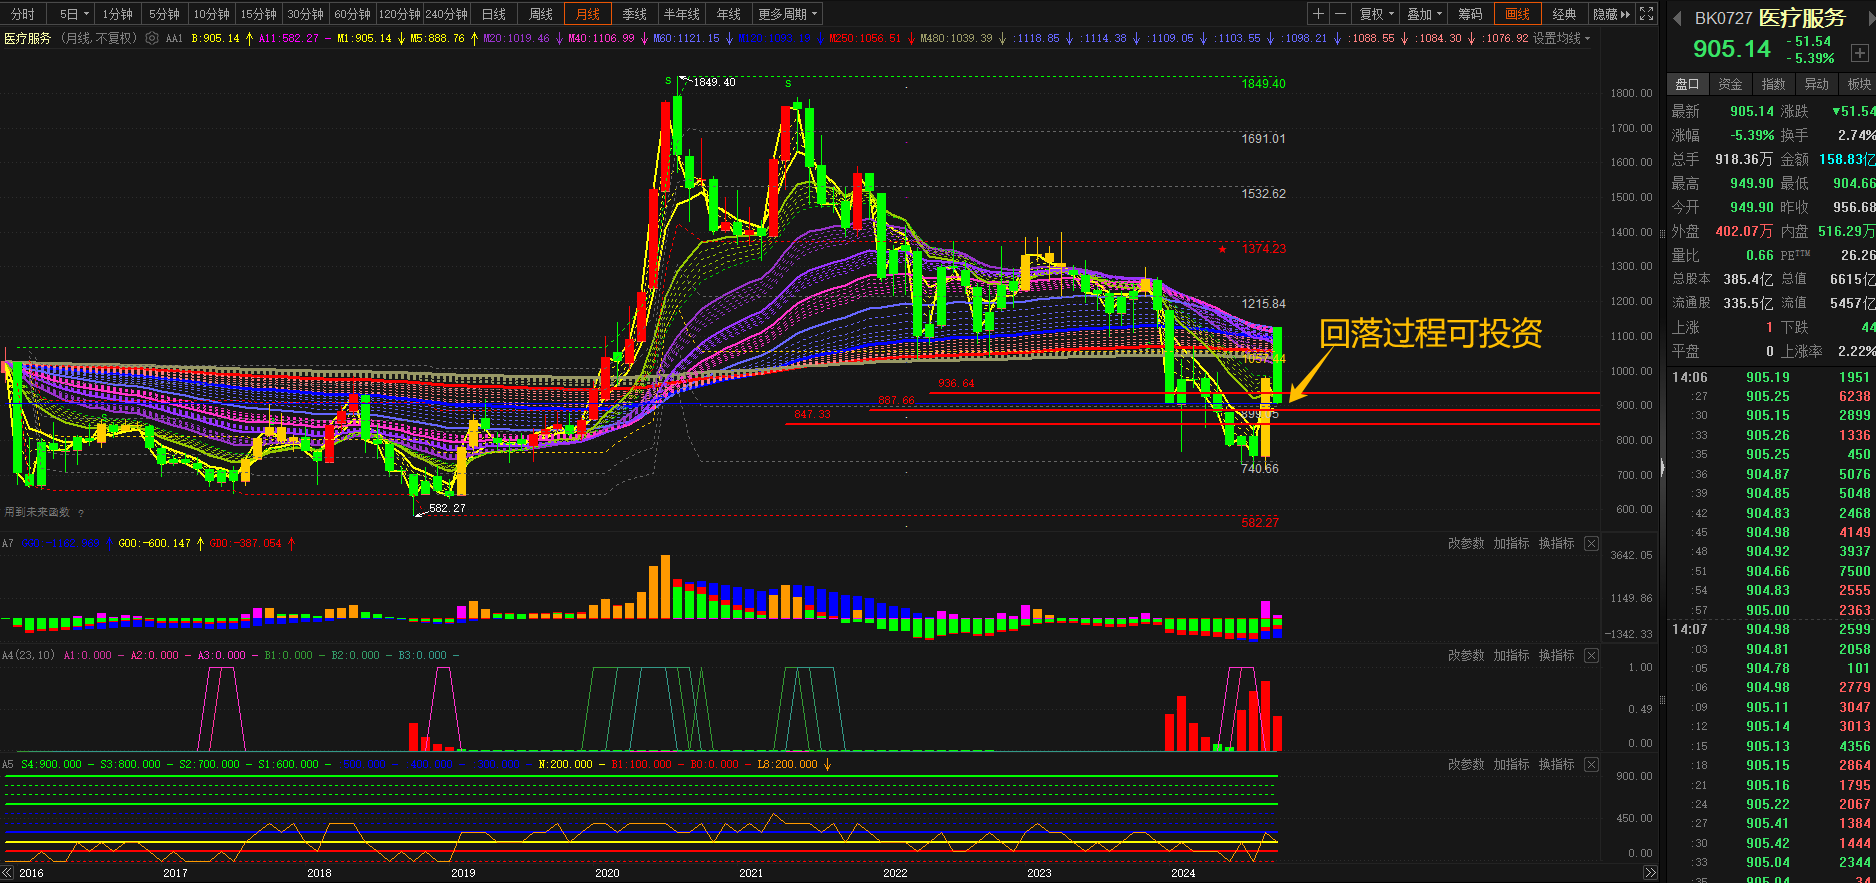Open the 资金 tab in the side panel
Screen dimensions: 1876x883
tap(1730, 84)
